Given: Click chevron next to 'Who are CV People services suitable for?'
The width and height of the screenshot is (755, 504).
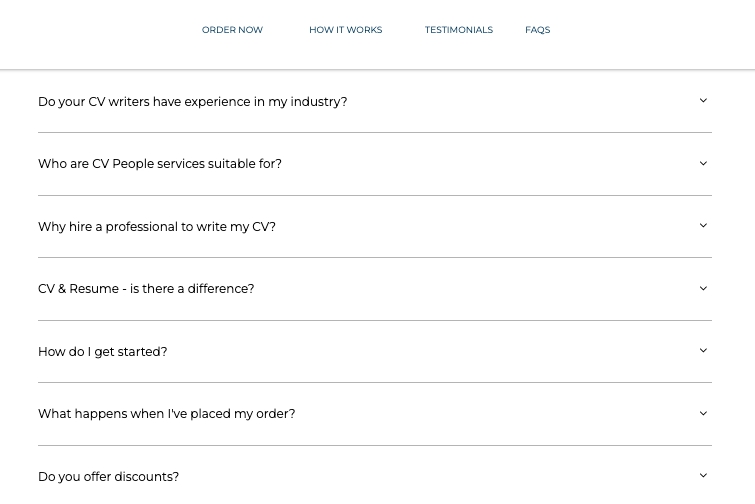Looking at the screenshot, I should coord(703,164).
